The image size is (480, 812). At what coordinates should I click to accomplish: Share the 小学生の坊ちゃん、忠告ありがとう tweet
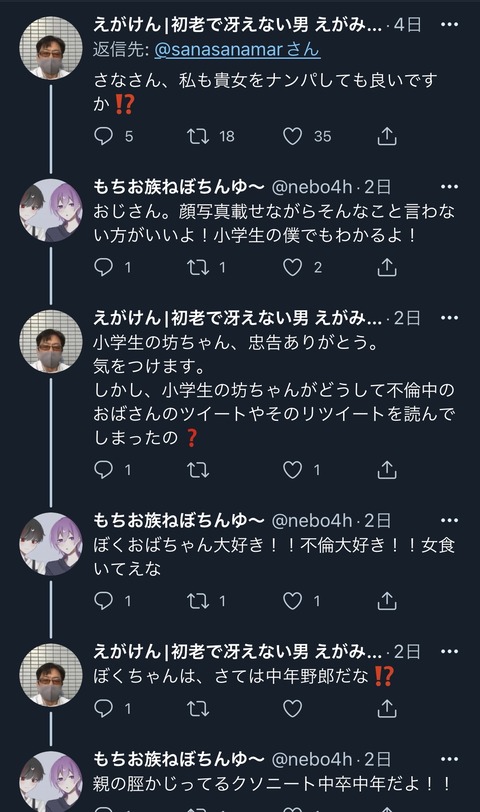[387, 470]
